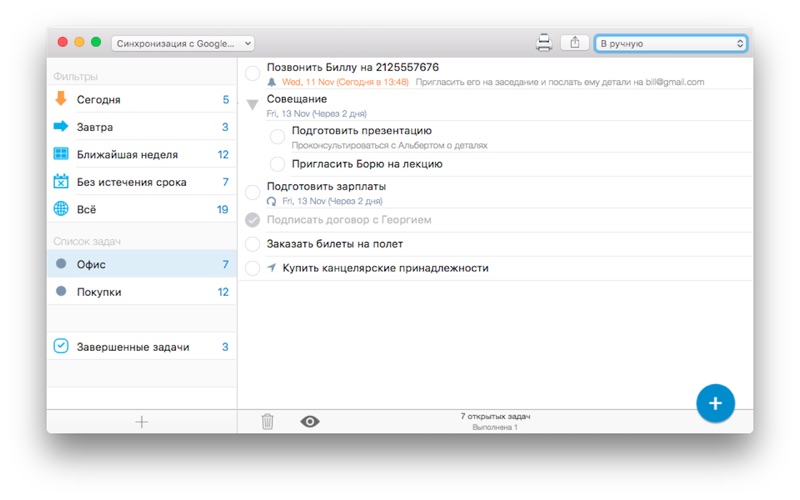The height and width of the screenshot is (500, 800).
Task: Toggle the eye visibility icon
Action: [x=310, y=421]
